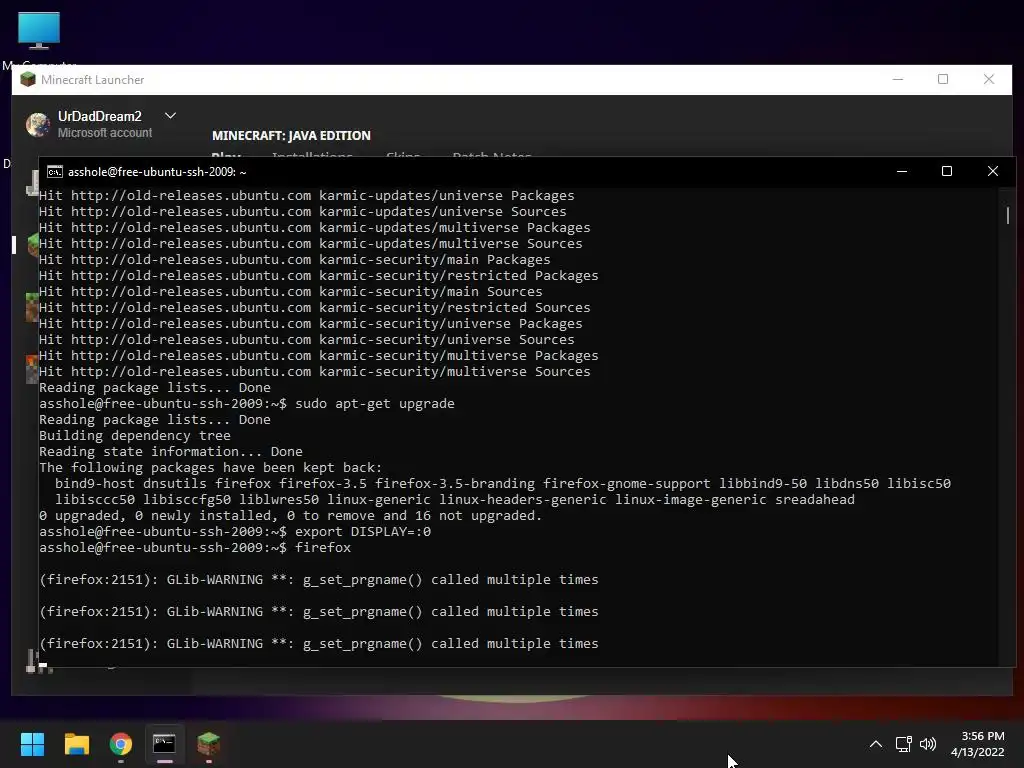1024x768 pixels.
Task: Click the terminal title 'asshole@free-ubuntu-ssh-2009: ~'
Action: pyautogui.click(x=157, y=172)
